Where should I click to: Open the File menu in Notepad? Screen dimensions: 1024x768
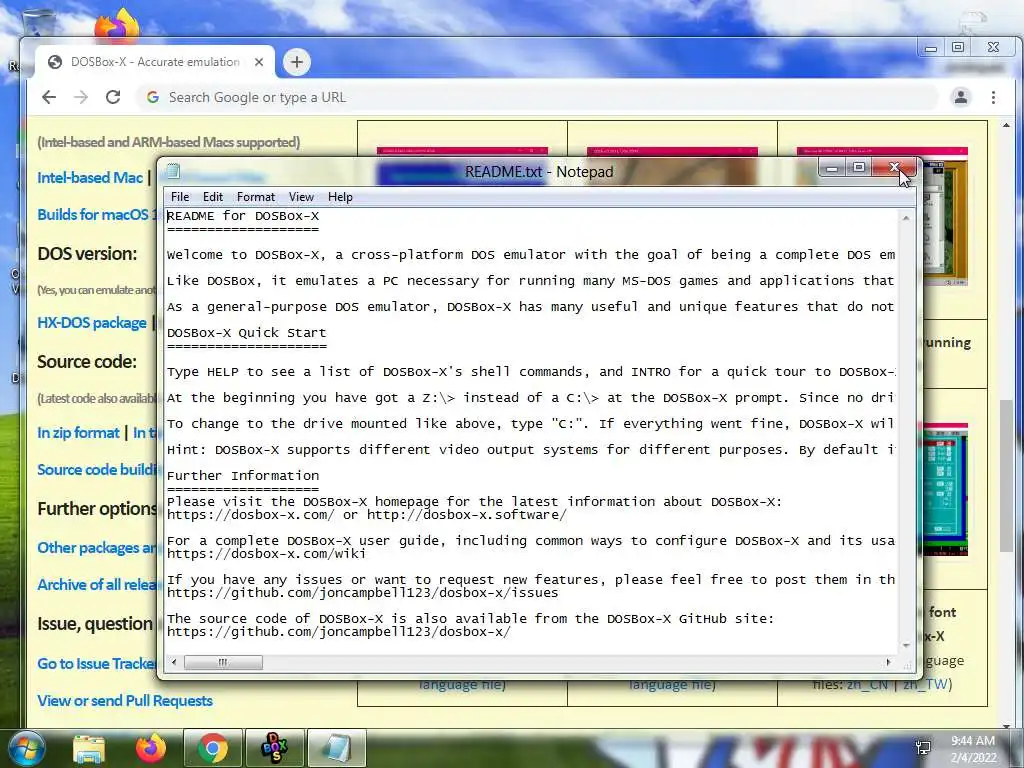(x=180, y=197)
